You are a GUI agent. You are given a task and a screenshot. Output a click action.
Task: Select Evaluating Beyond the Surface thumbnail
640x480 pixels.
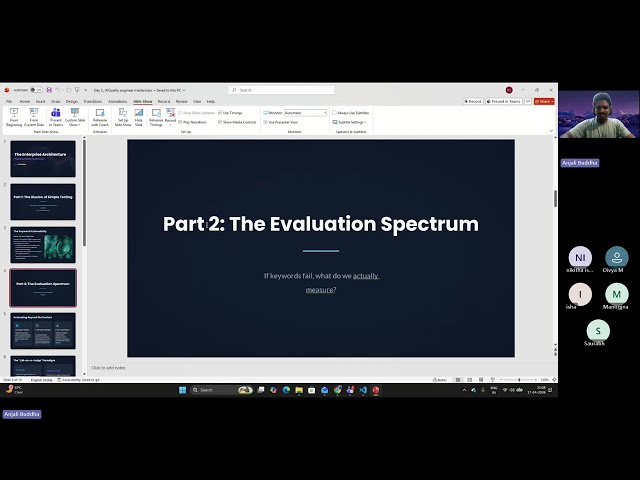point(43,331)
